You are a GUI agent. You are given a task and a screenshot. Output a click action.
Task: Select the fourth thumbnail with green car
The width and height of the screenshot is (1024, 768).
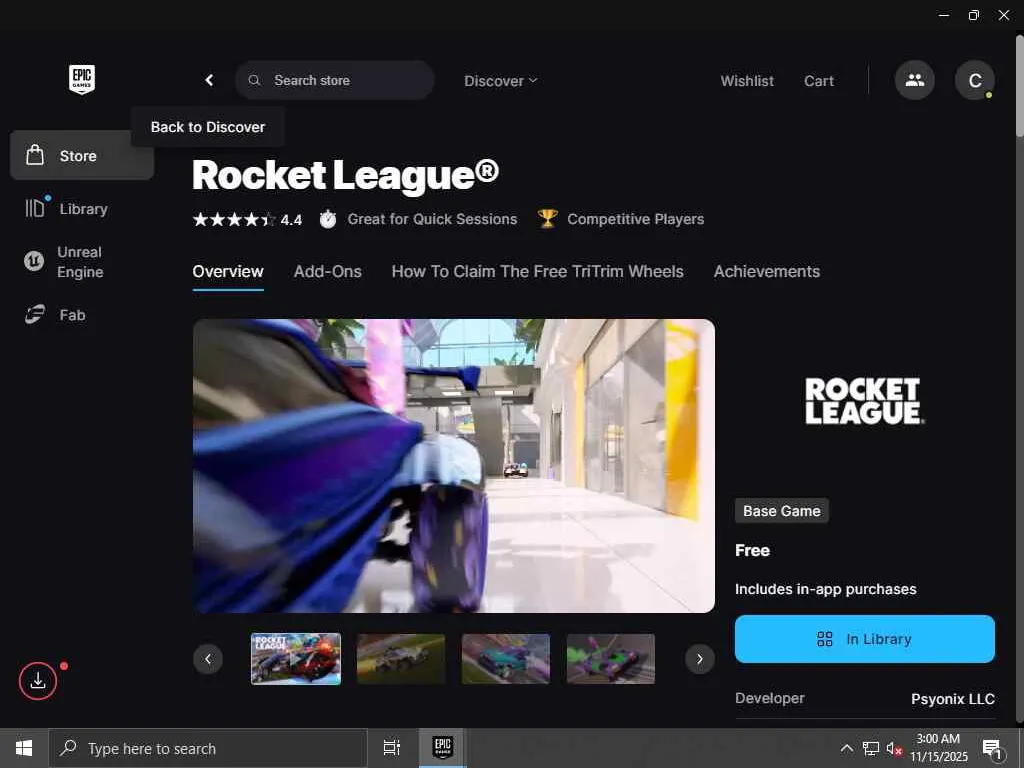click(x=611, y=659)
